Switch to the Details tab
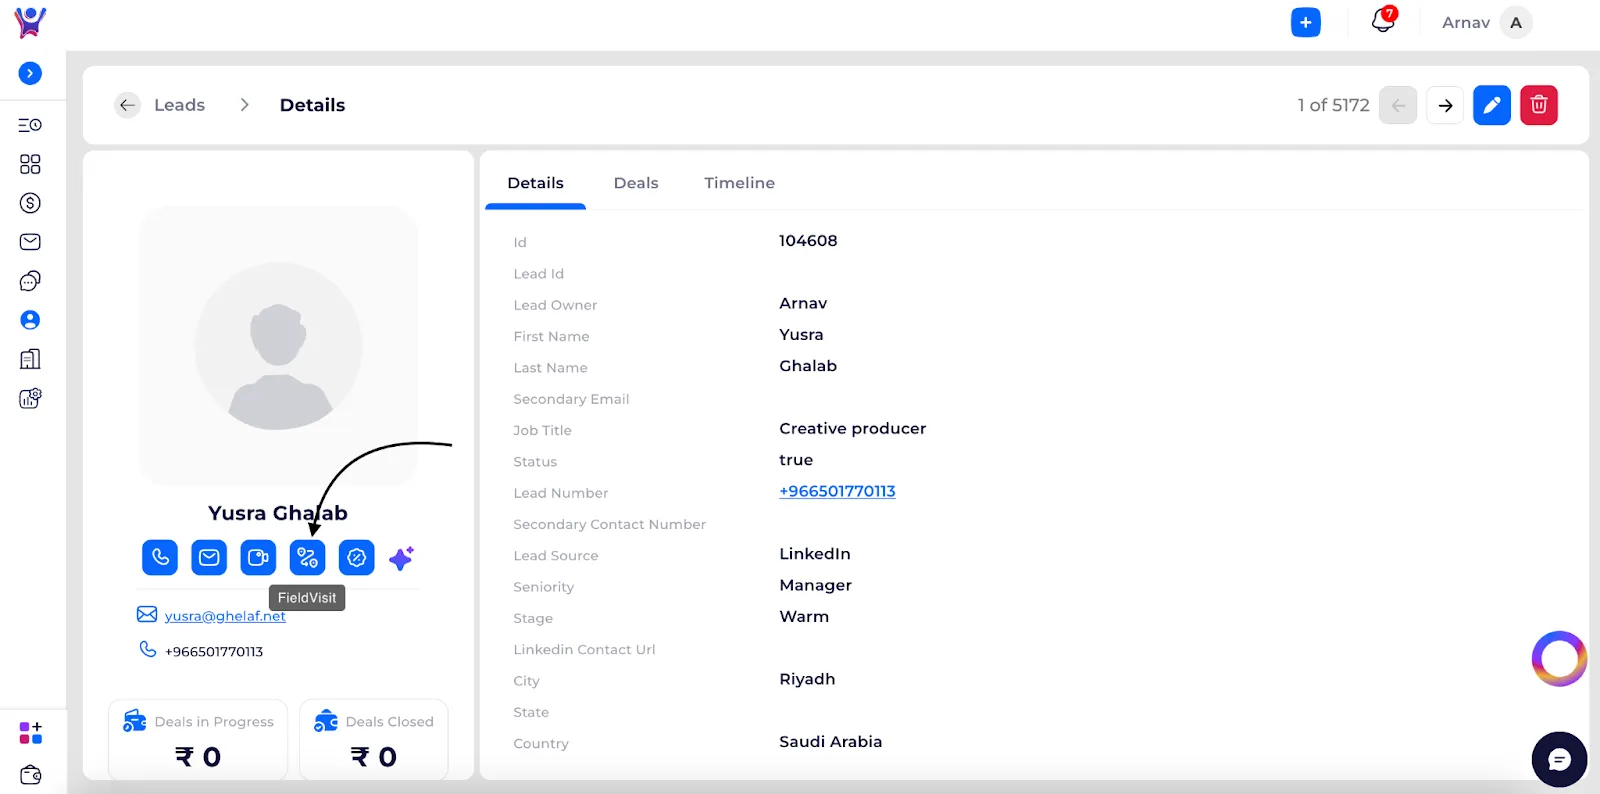1600x794 pixels. [535, 183]
